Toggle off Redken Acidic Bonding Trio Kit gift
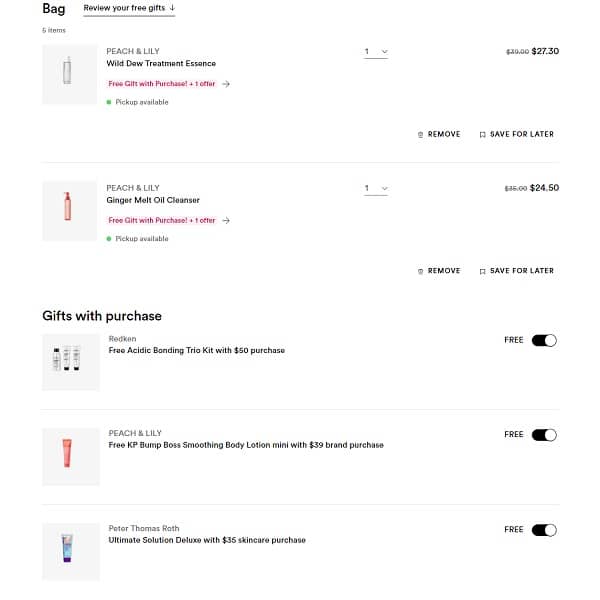This screenshot has width=600, height=600. 544,340
